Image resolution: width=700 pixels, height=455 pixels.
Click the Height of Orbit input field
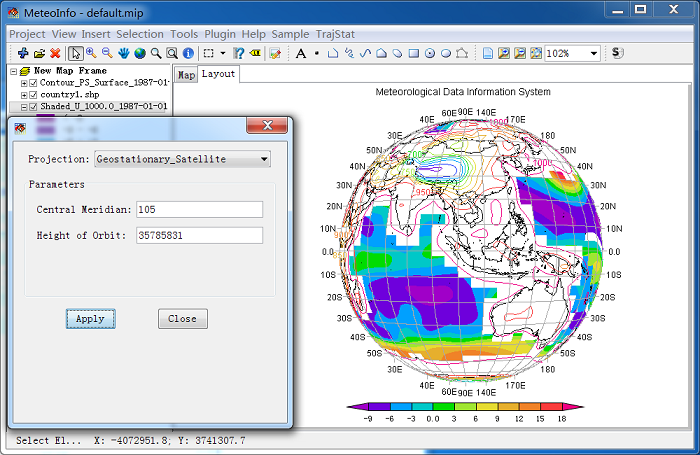click(200, 235)
